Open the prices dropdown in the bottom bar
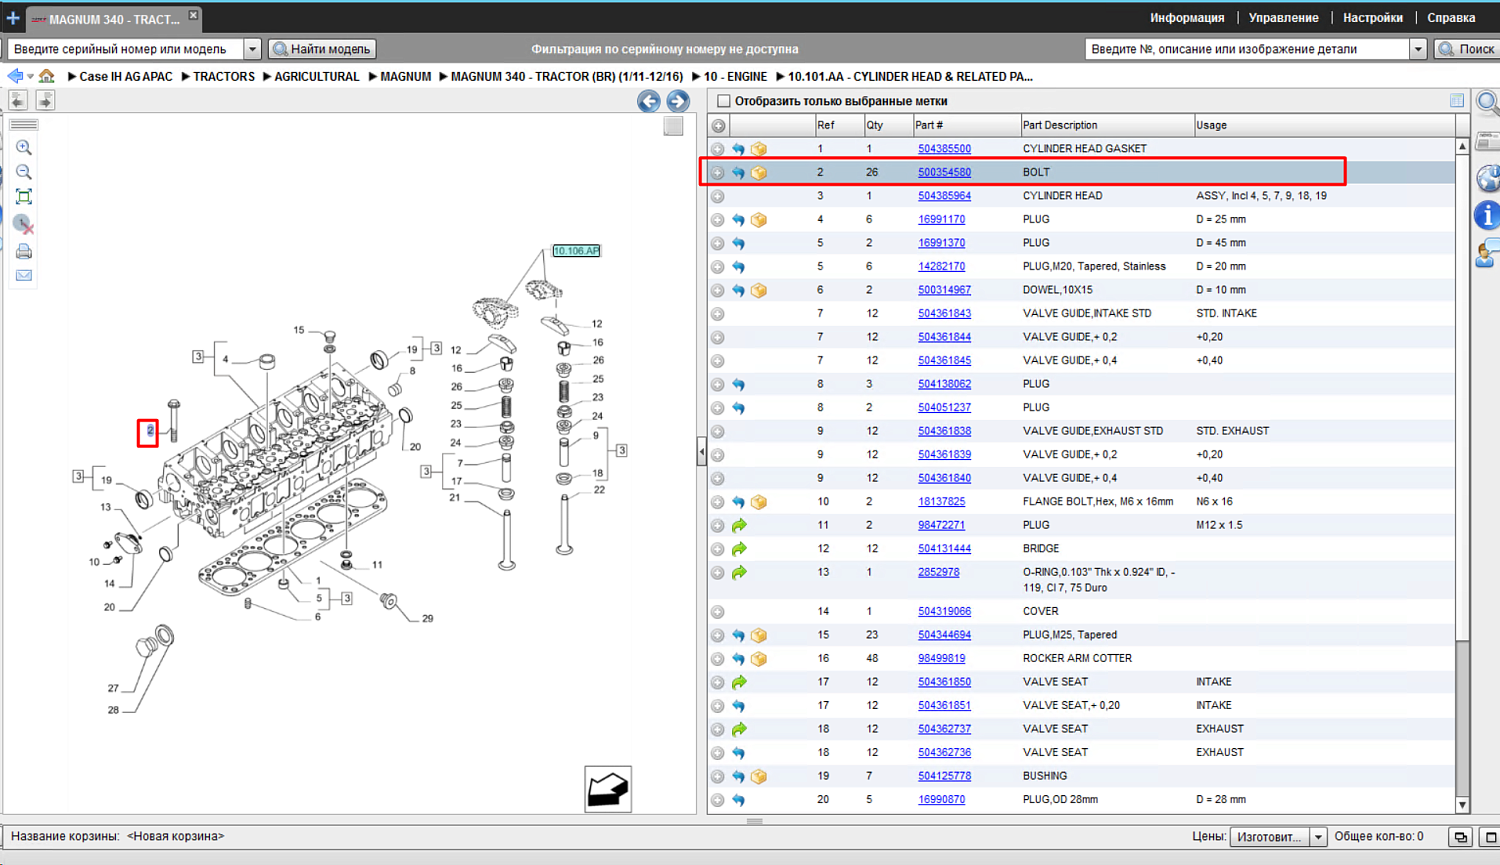Viewport: 1500px width, 865px height. [1318, 837]
